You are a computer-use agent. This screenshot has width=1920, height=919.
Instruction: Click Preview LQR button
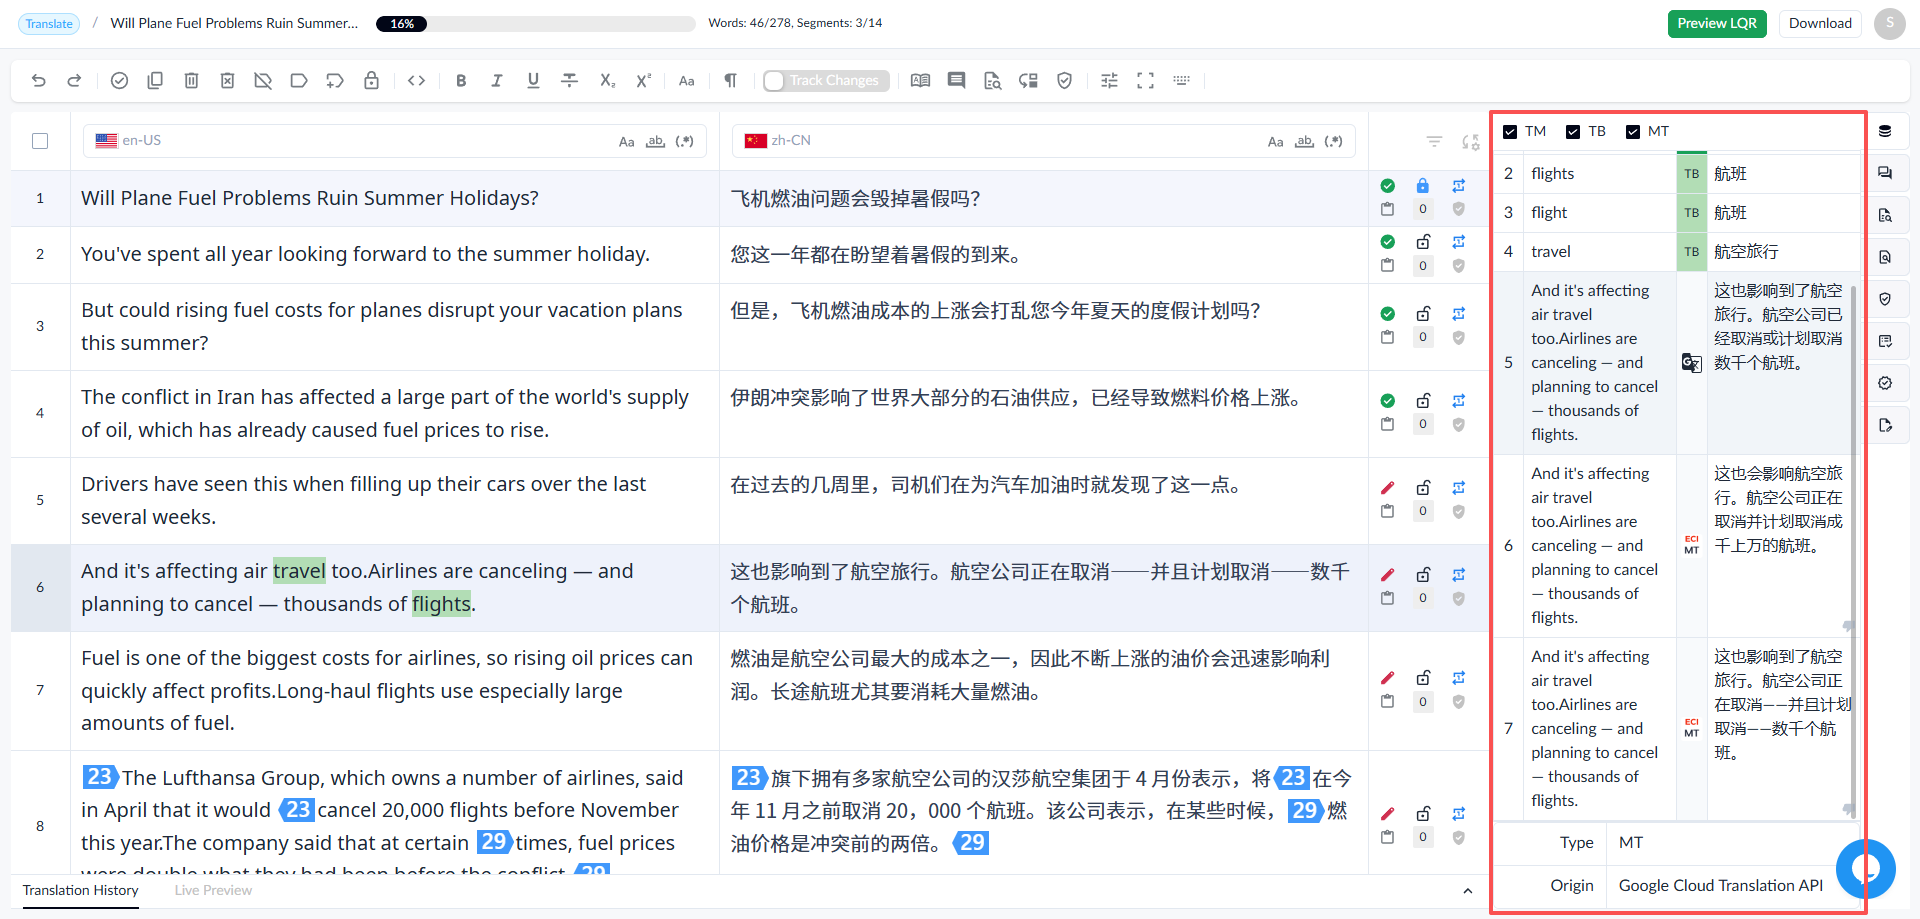pyautogui.click(x=1717, y=24)
